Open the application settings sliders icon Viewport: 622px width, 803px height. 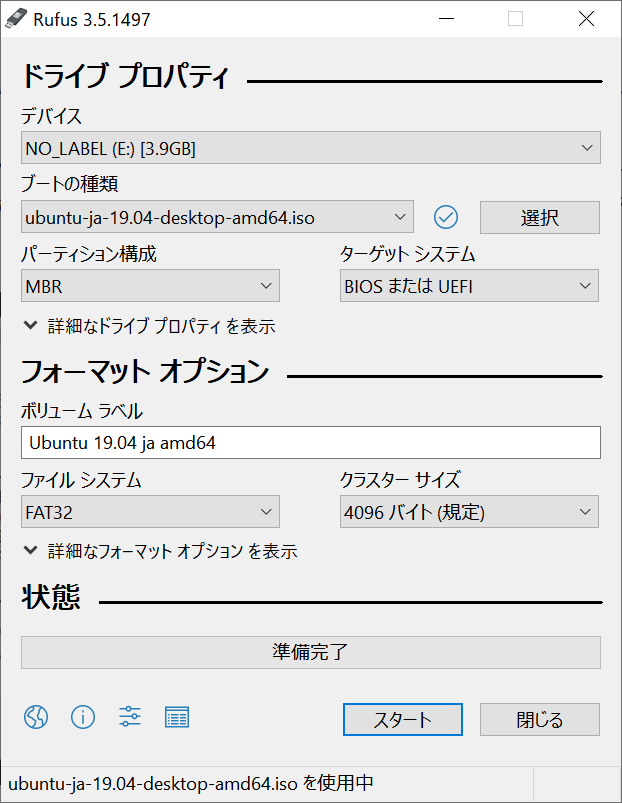pyautogui.click(x=130, y=717)
